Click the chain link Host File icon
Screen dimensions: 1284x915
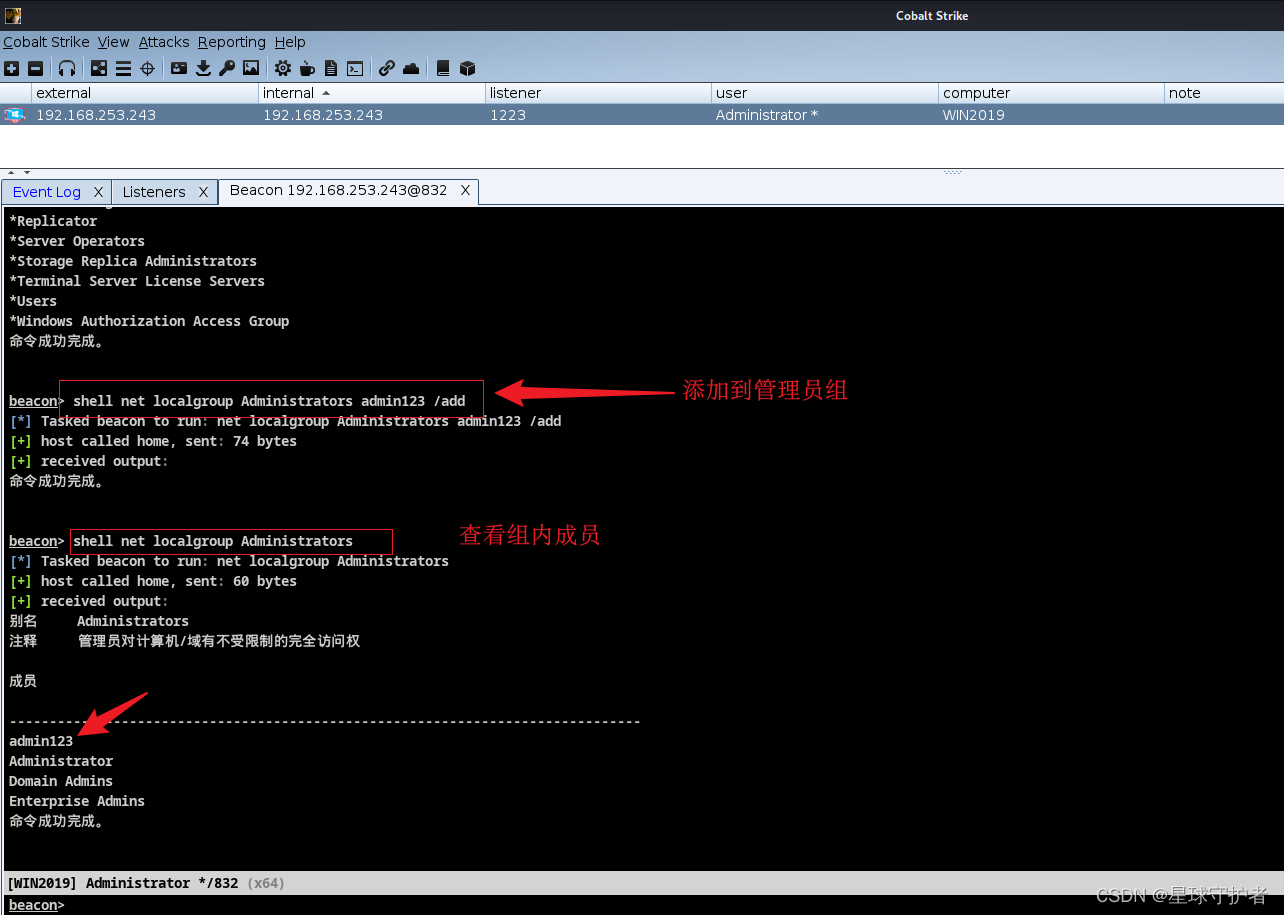pyautogui.click(x=387, y=68)
